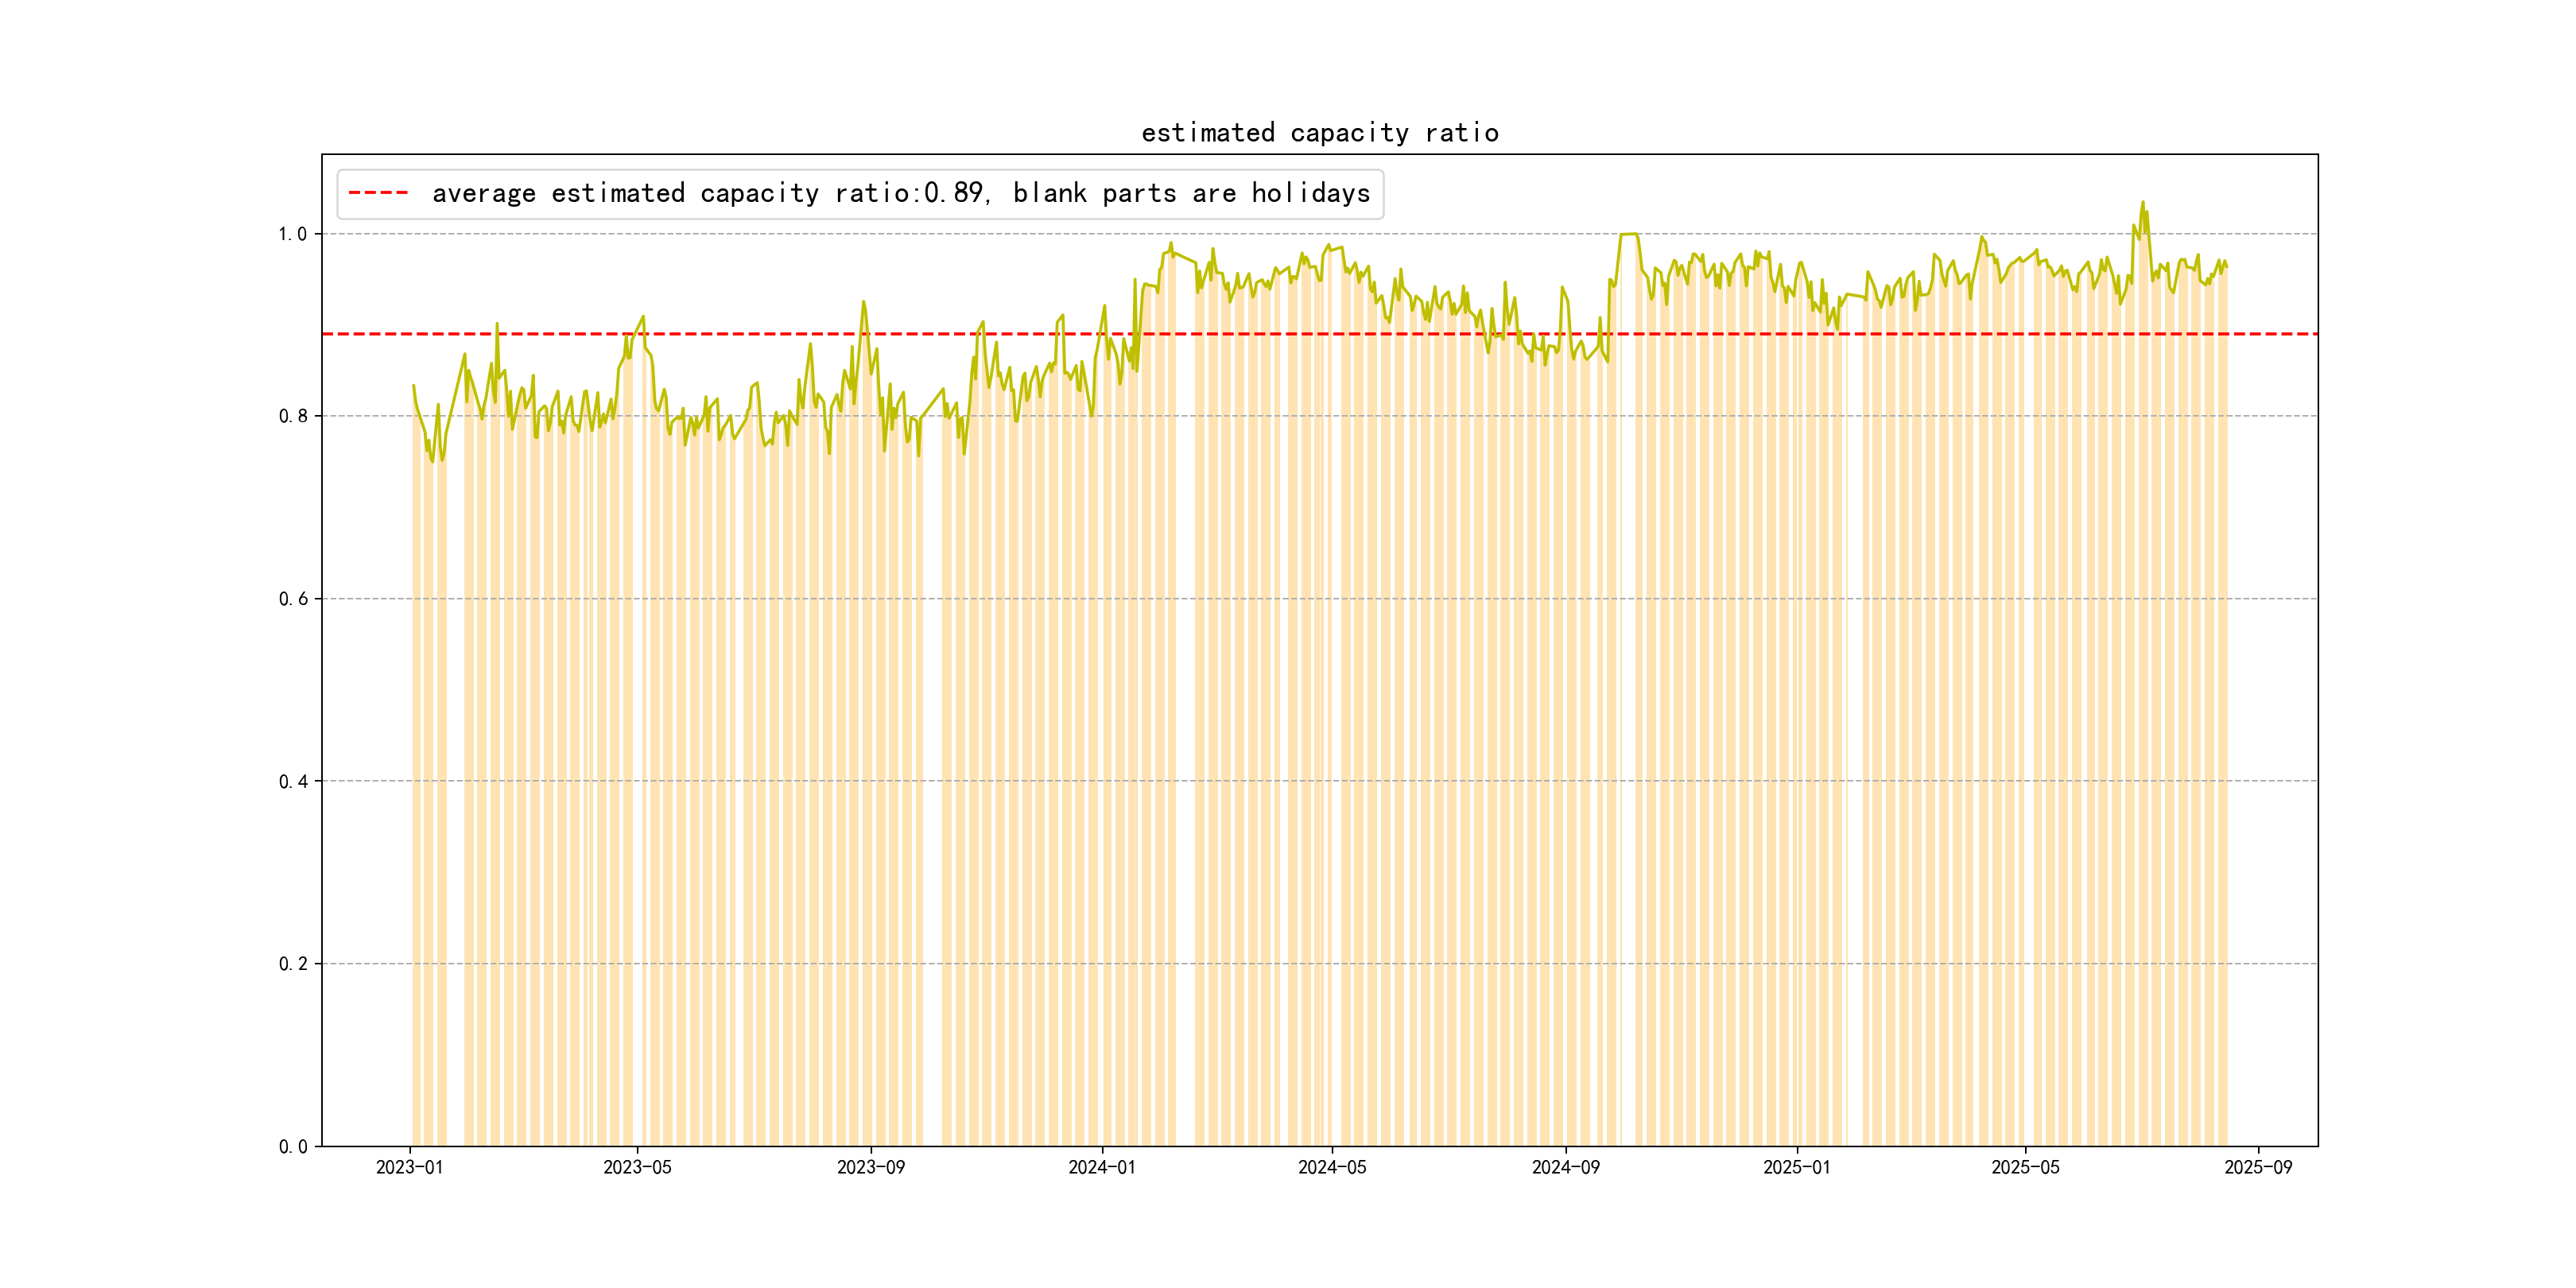This screenshot has height=1288, width=2576.
Task: Click the highest peak of the yellow line
Action: point(2142,203)
